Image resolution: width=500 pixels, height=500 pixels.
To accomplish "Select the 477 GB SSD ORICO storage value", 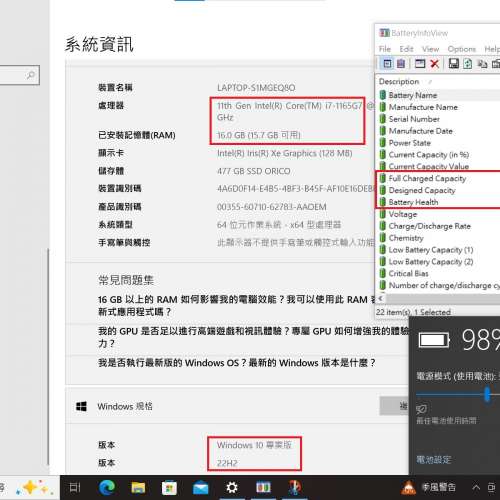I will click(x=254, y=171).
